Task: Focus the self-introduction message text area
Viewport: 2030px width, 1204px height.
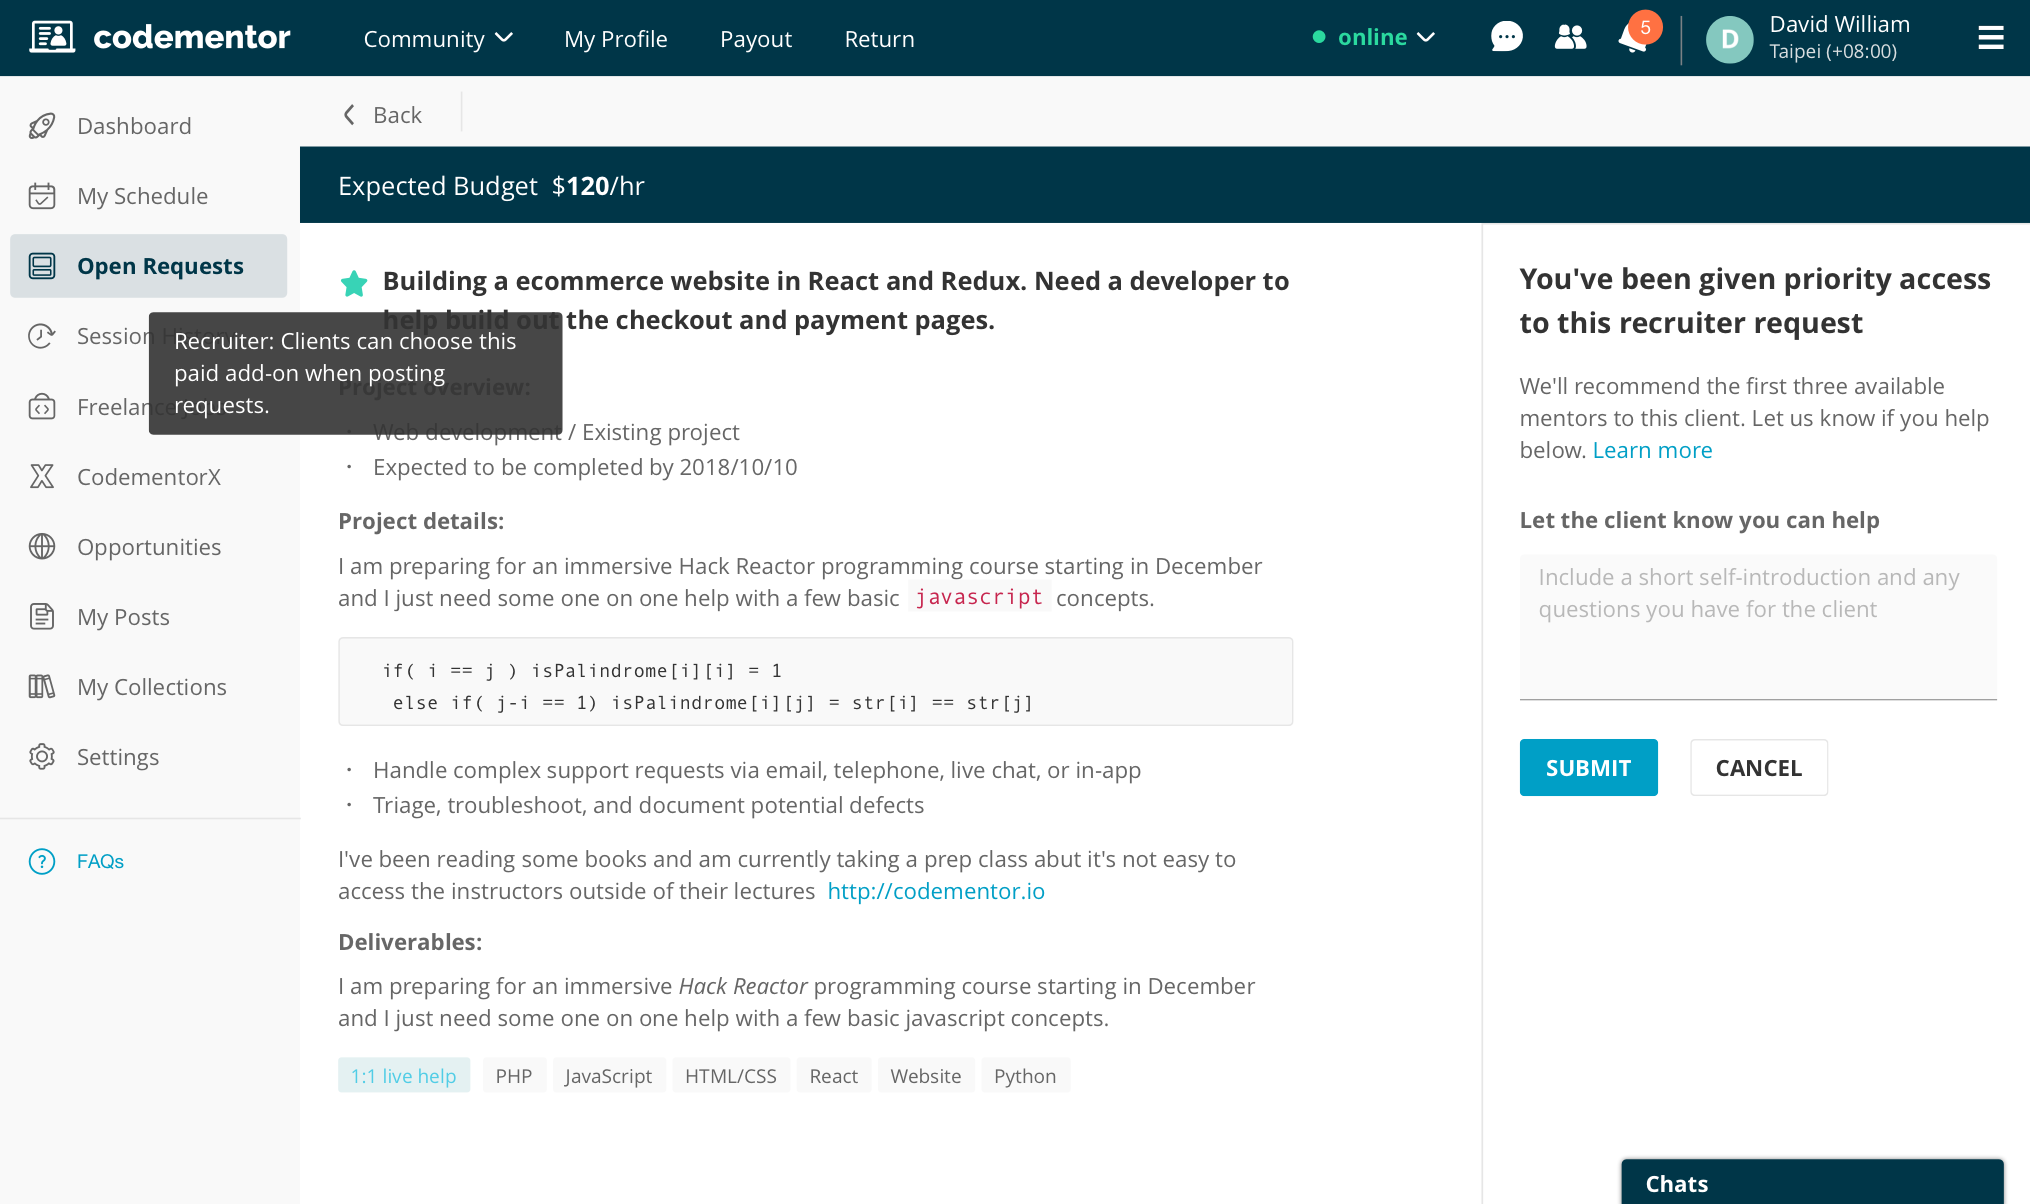Action: (x=1758, y=627)
